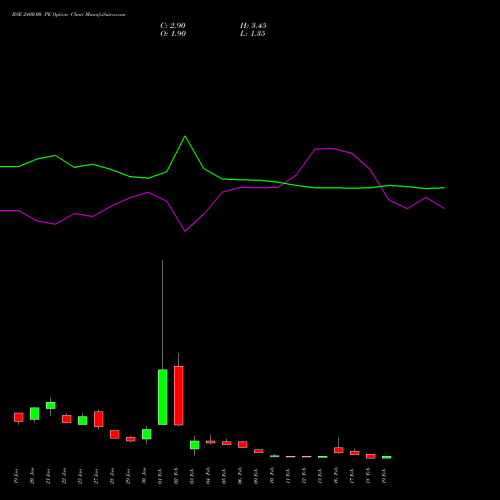The width and height of the screenshot is (500, 500).
Task: Select the last green candle for 19 Feb
Action: pos(386,457)
